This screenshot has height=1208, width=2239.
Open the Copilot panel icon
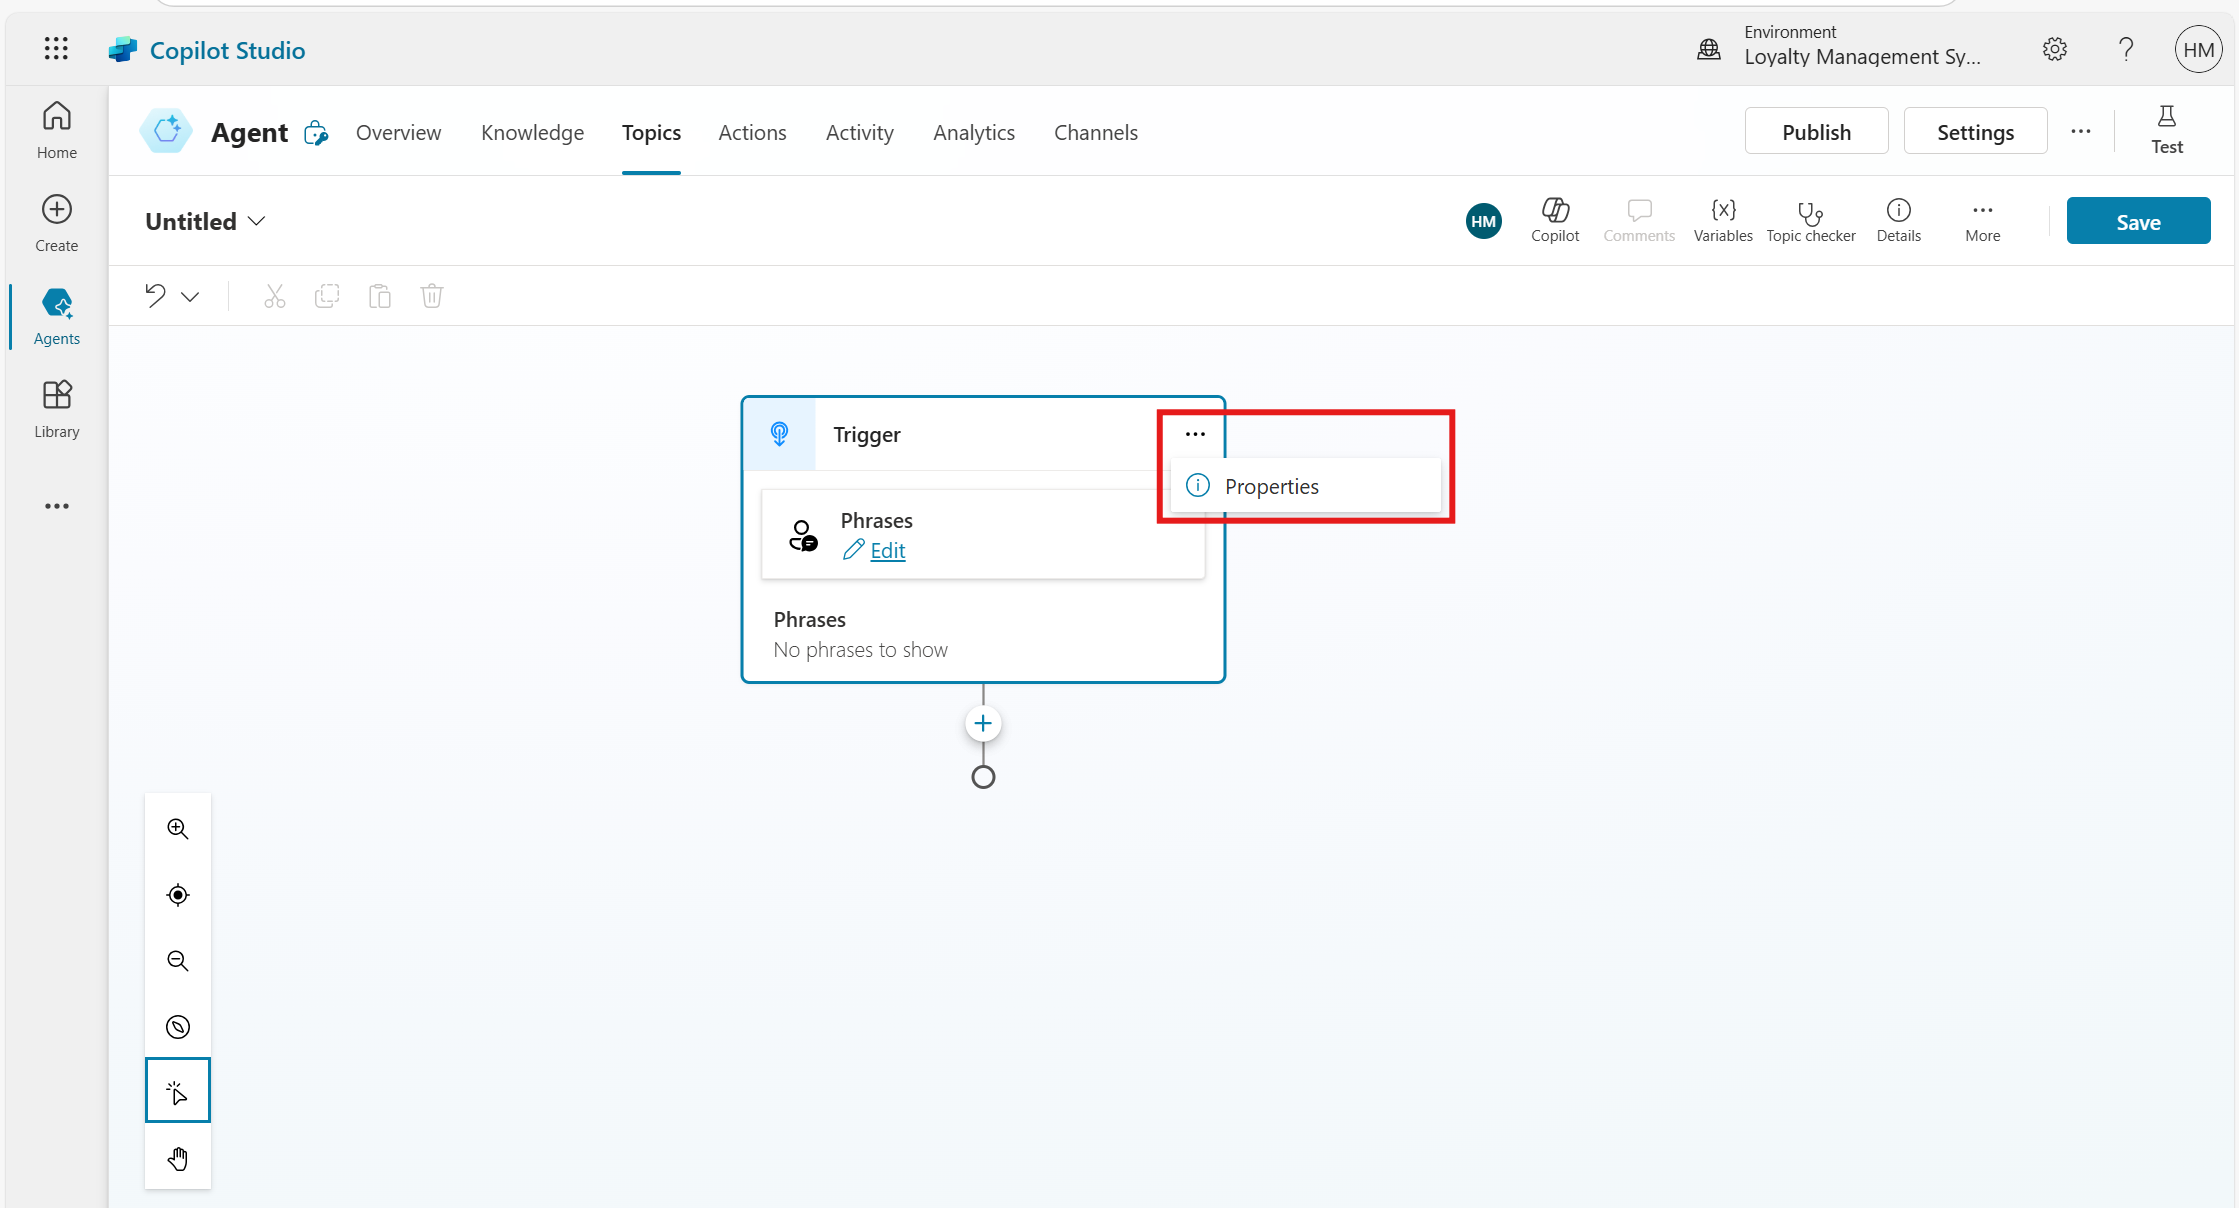point(1555,220)
